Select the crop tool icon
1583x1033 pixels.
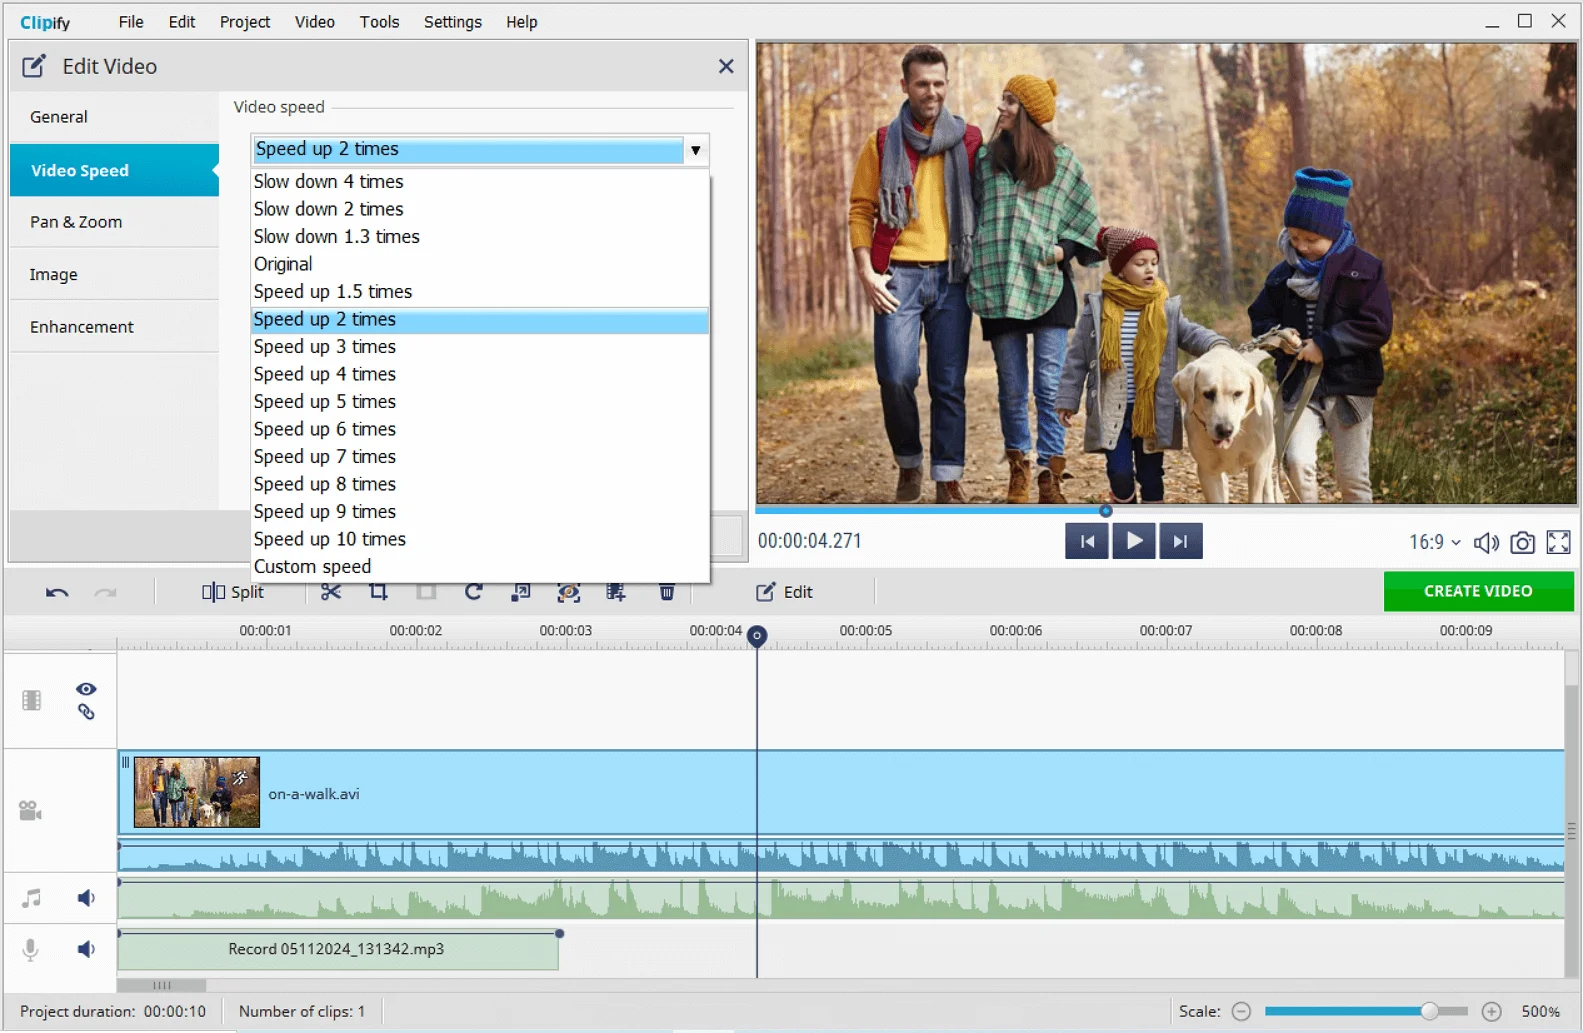378,592
